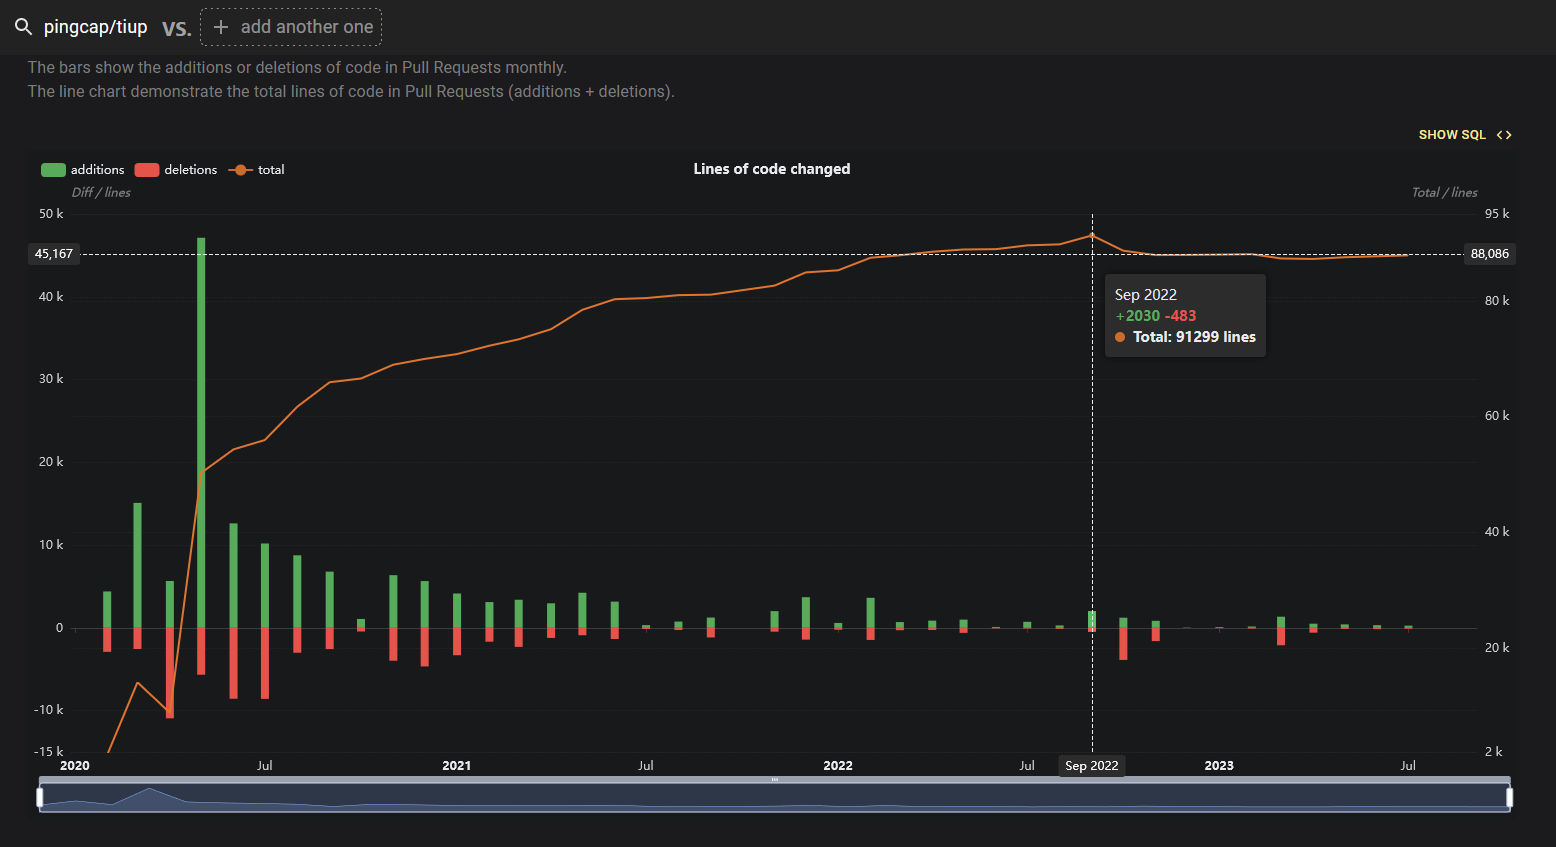Click the pingcap/tiup repository search field
The height and width of the screenshot is (847, 1556).
click(x=96, y=27)
